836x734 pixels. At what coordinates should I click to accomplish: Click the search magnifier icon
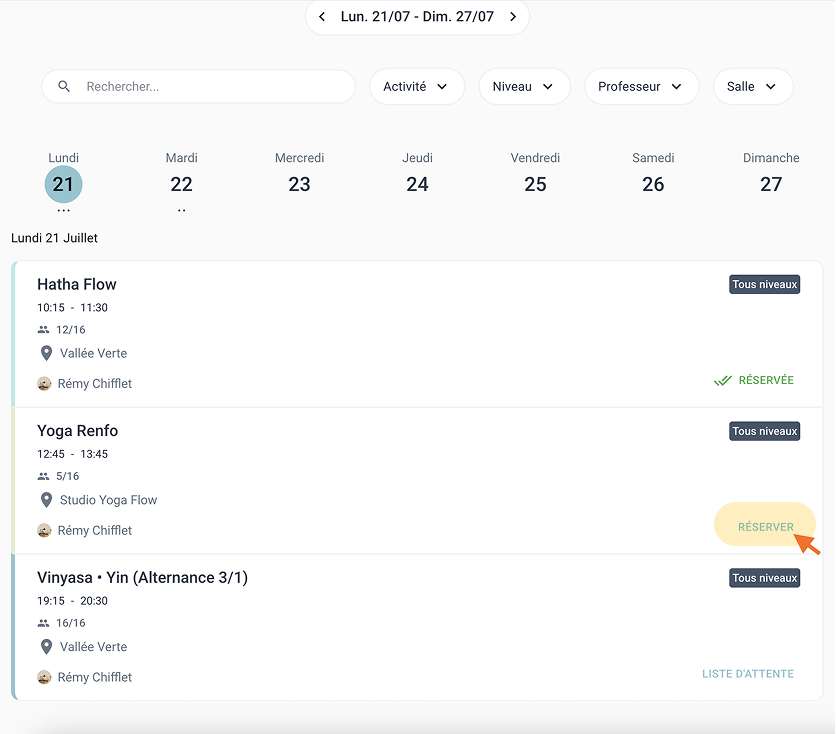(x=64, y=86)
